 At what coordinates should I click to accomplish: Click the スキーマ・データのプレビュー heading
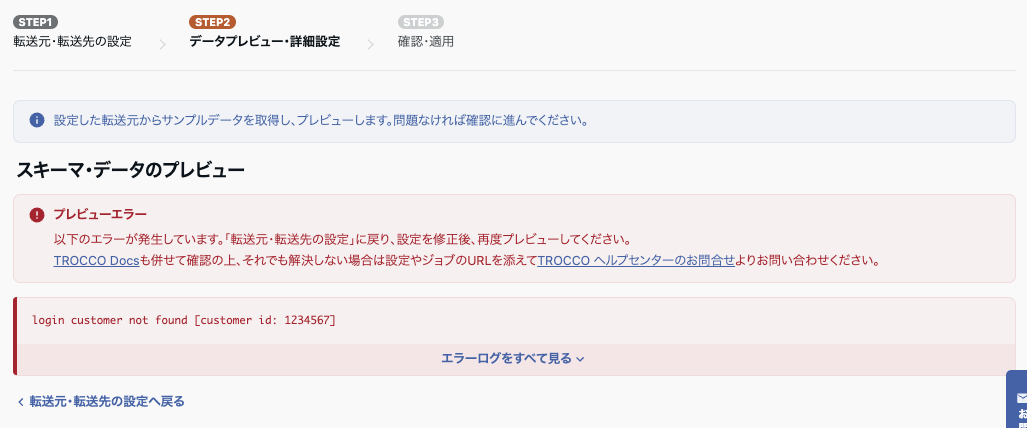tap(130, 170)
